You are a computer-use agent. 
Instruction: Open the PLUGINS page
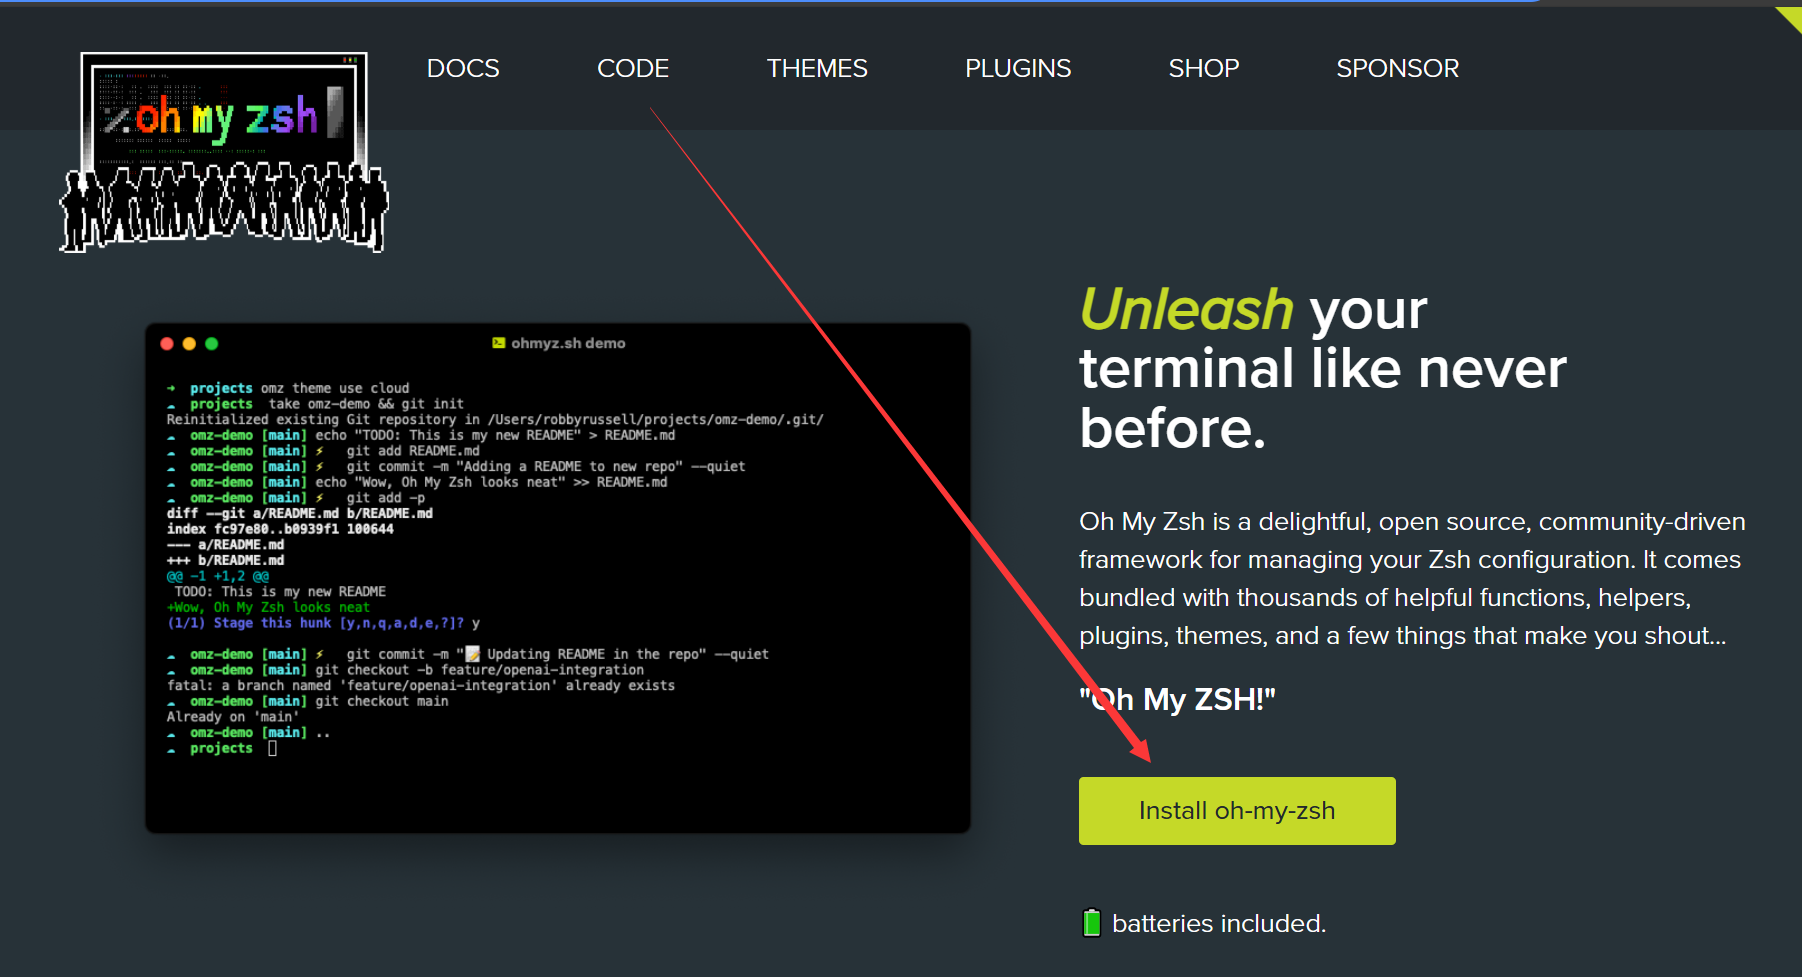(x=1018, y=68)
